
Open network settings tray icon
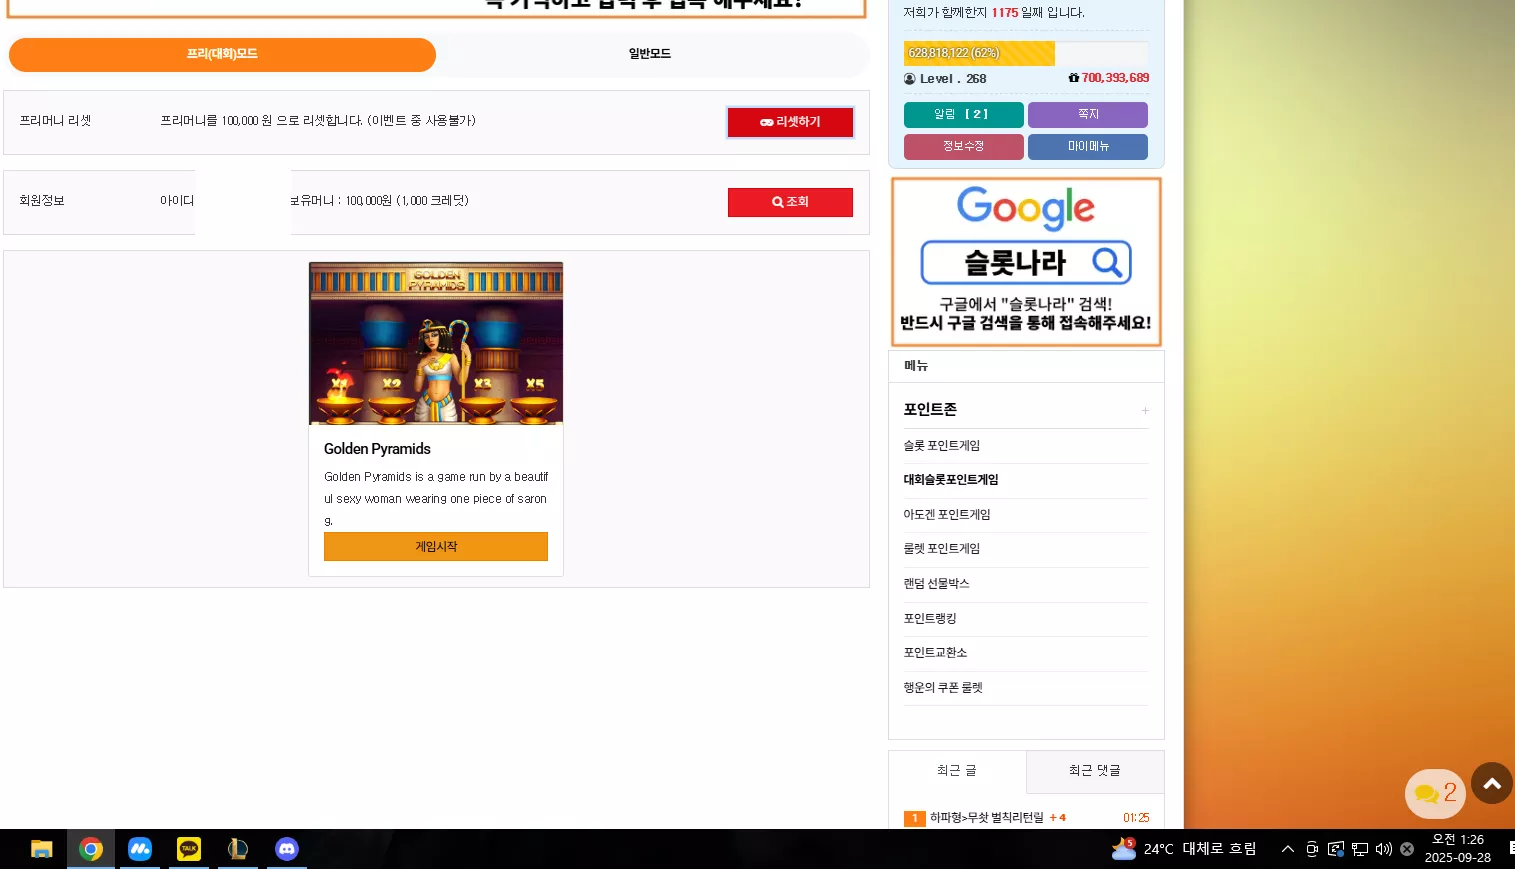point(1360,849)
